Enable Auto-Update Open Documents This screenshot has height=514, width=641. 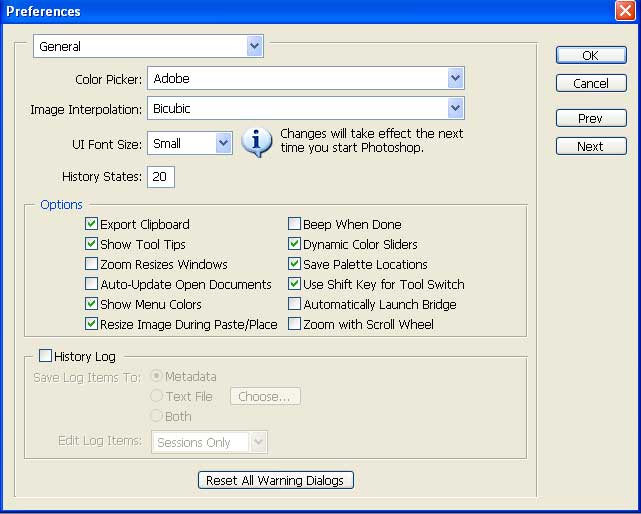(91, 284)
